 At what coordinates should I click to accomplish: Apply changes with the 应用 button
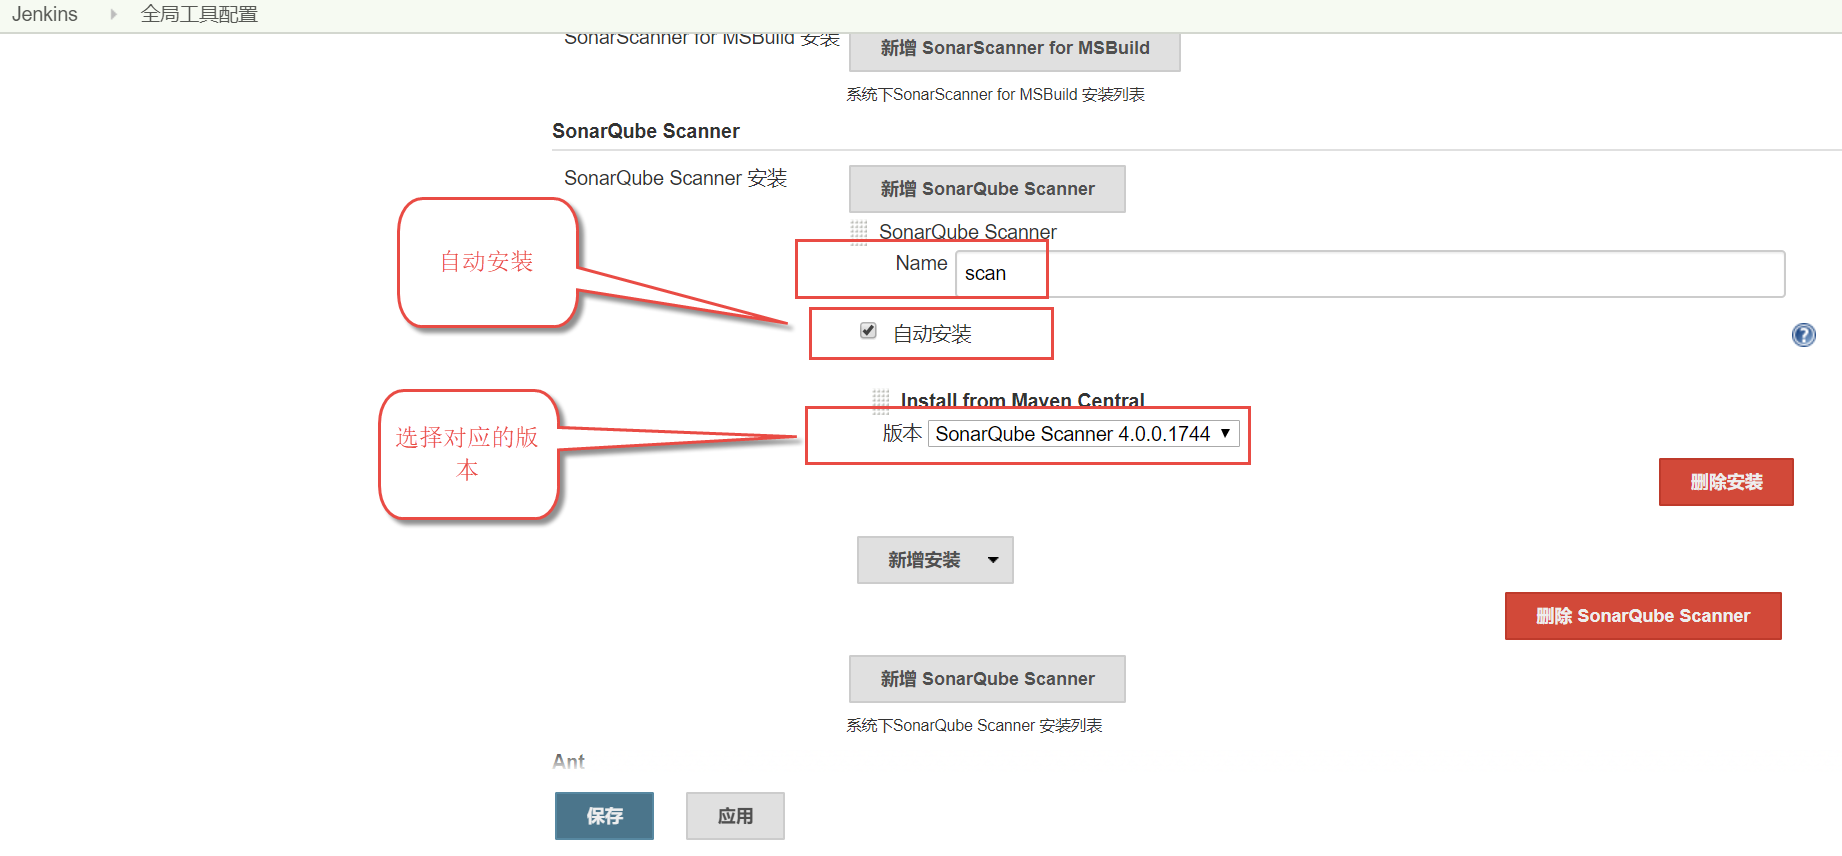pos(735,816)
